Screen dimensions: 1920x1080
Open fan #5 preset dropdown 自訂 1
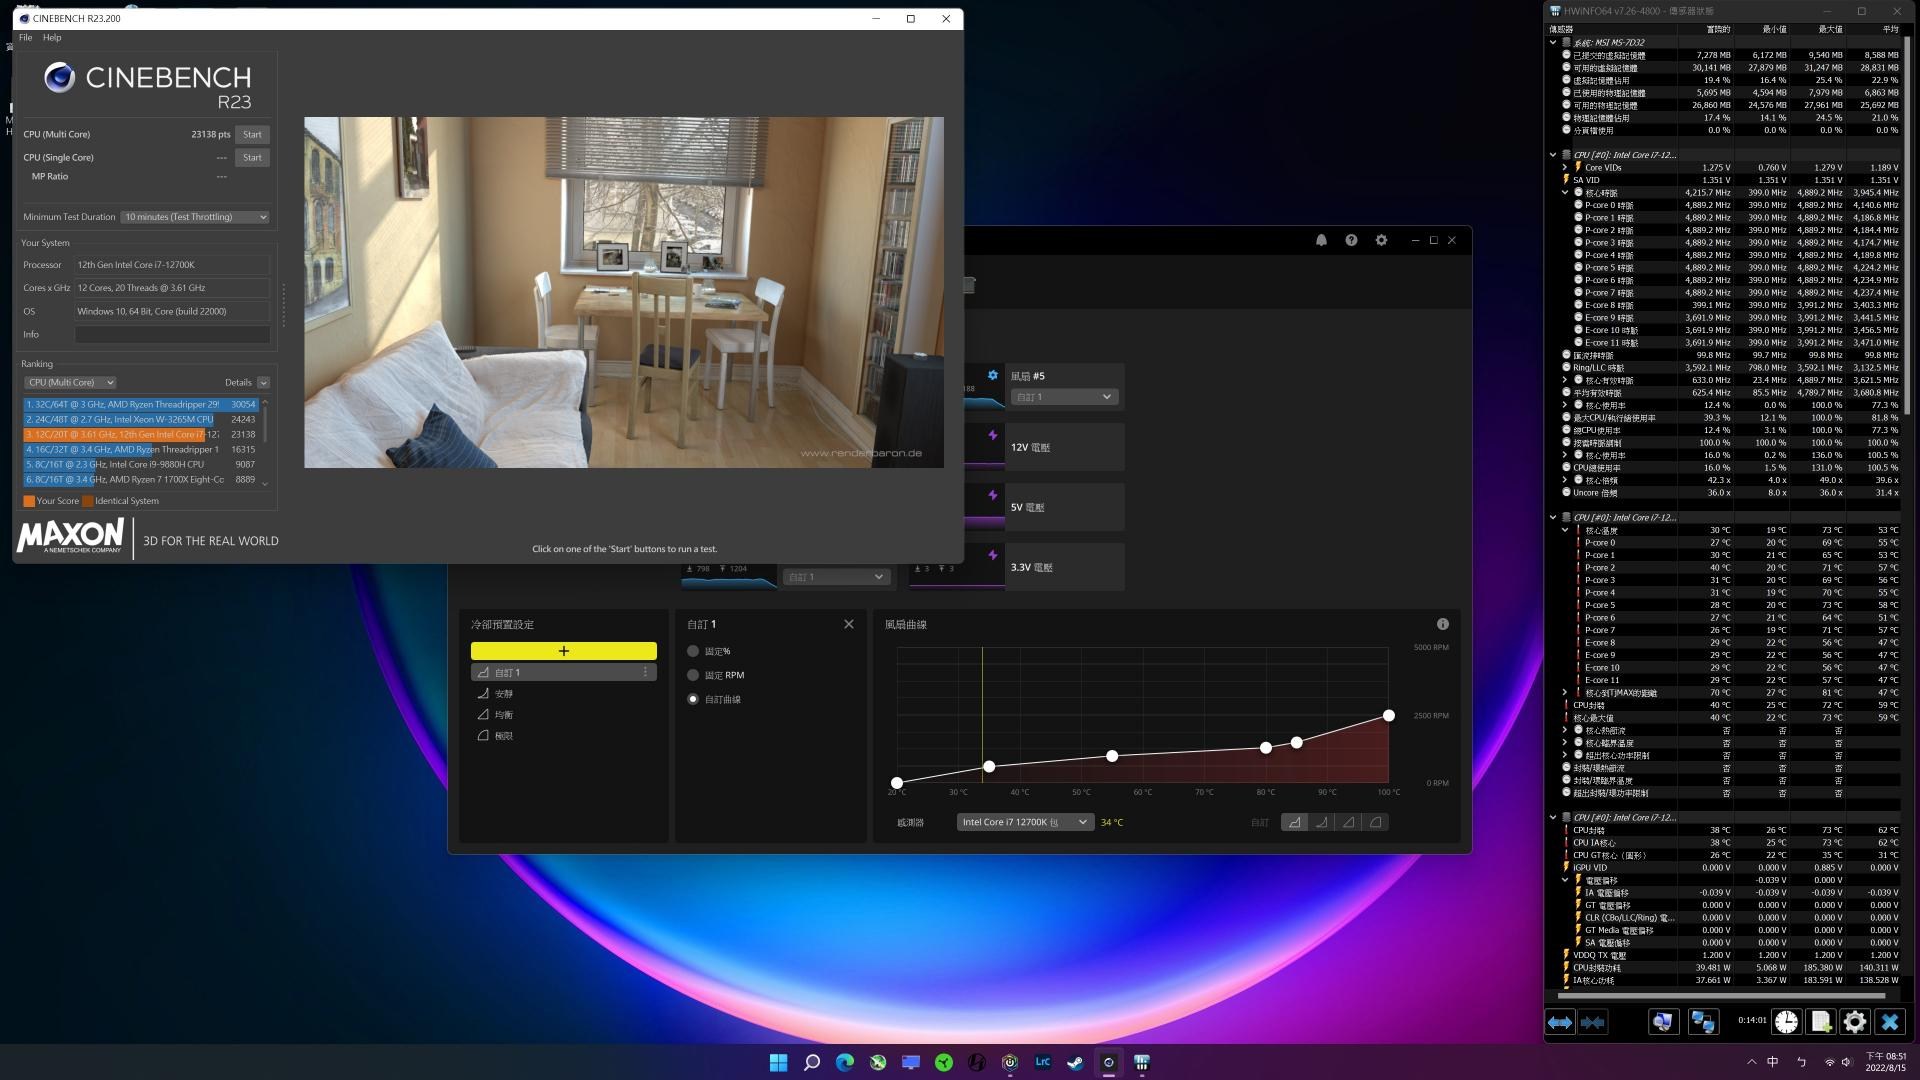1063,397
